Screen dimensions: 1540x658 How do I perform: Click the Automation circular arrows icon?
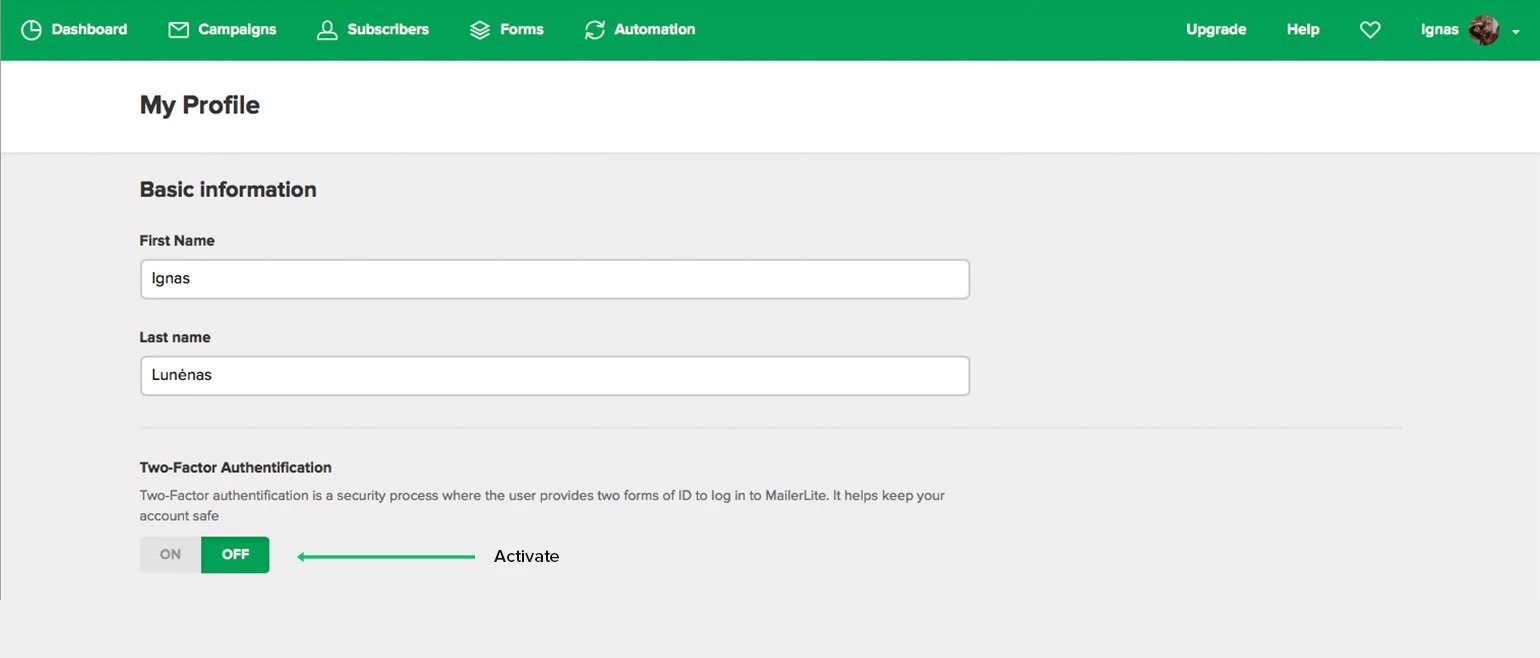point(595,30)
